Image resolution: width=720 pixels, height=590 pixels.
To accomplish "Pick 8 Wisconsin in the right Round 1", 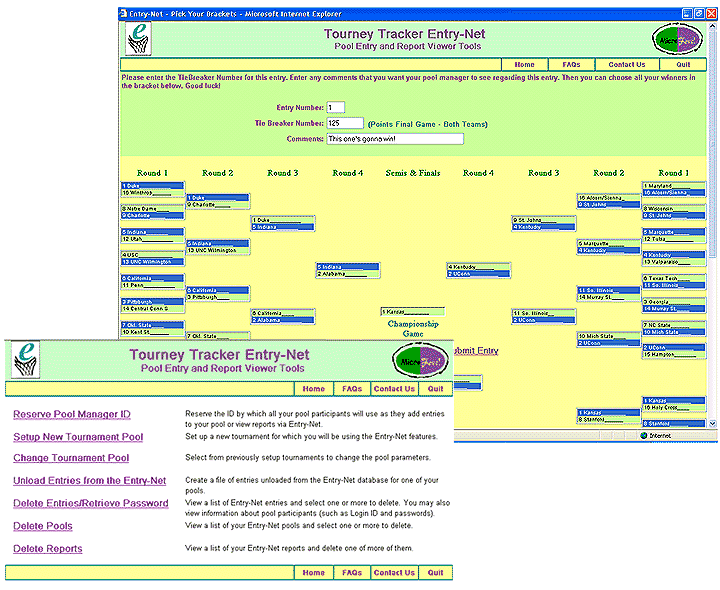I will coord(674,208).
